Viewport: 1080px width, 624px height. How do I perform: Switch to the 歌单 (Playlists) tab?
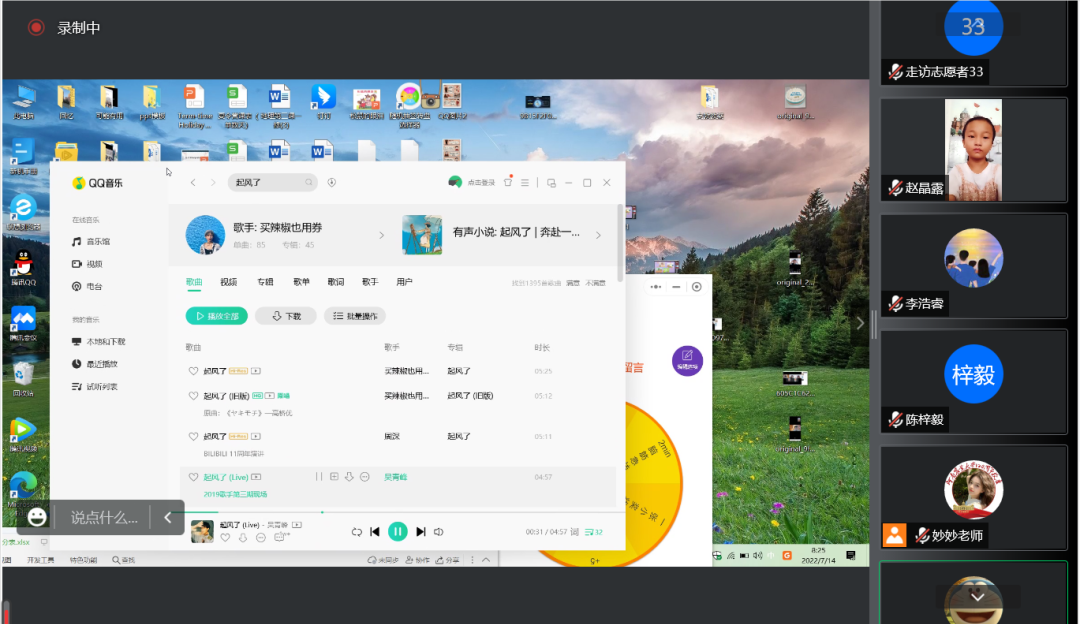pyautogui.click(x=301, y=282)
